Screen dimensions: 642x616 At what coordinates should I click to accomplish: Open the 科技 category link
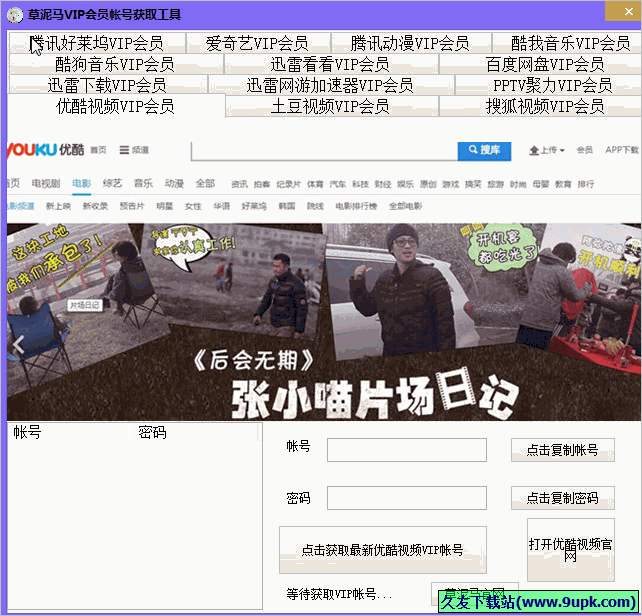(360, 184)
